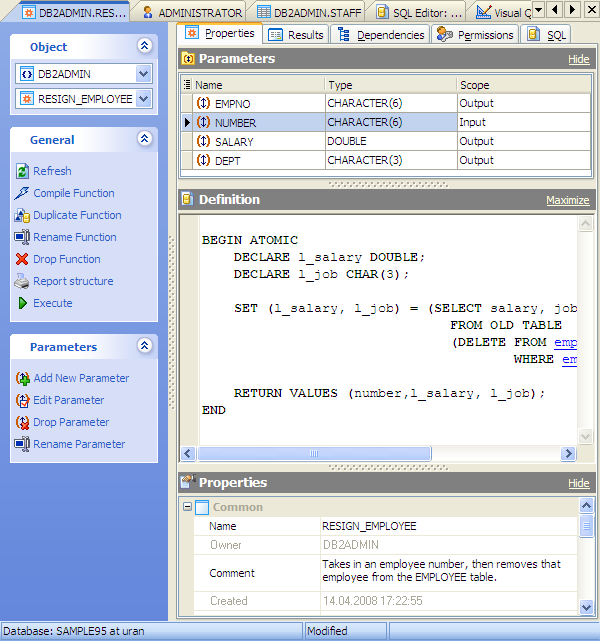The height and width of the screenshot is (641, 600).
Task: Click the EMPNO parameter row icon
Action: point(204,103)
